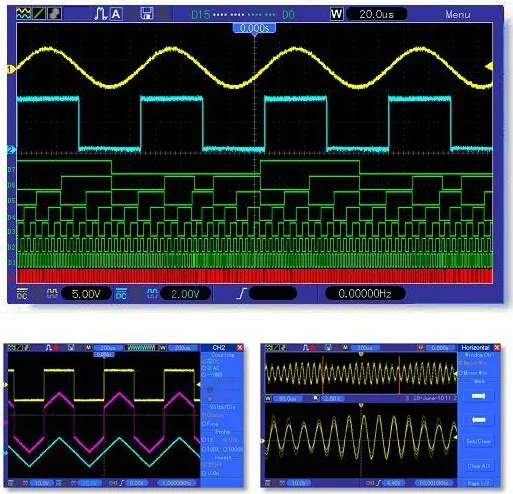
Task: Click the 20.0us timebase field
Action: (x=377, y=14)
